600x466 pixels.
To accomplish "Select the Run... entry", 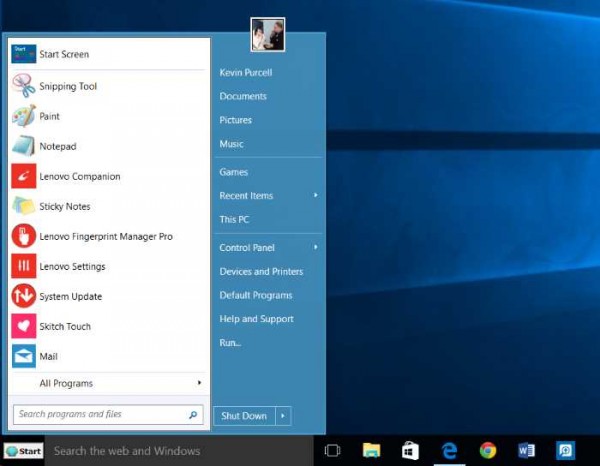I will (230, 343).
